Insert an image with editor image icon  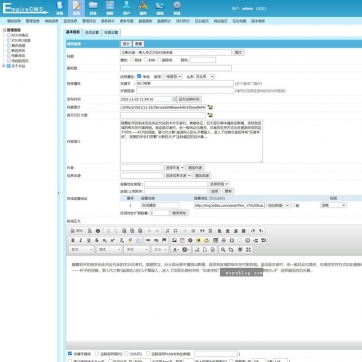coord(174,240)
